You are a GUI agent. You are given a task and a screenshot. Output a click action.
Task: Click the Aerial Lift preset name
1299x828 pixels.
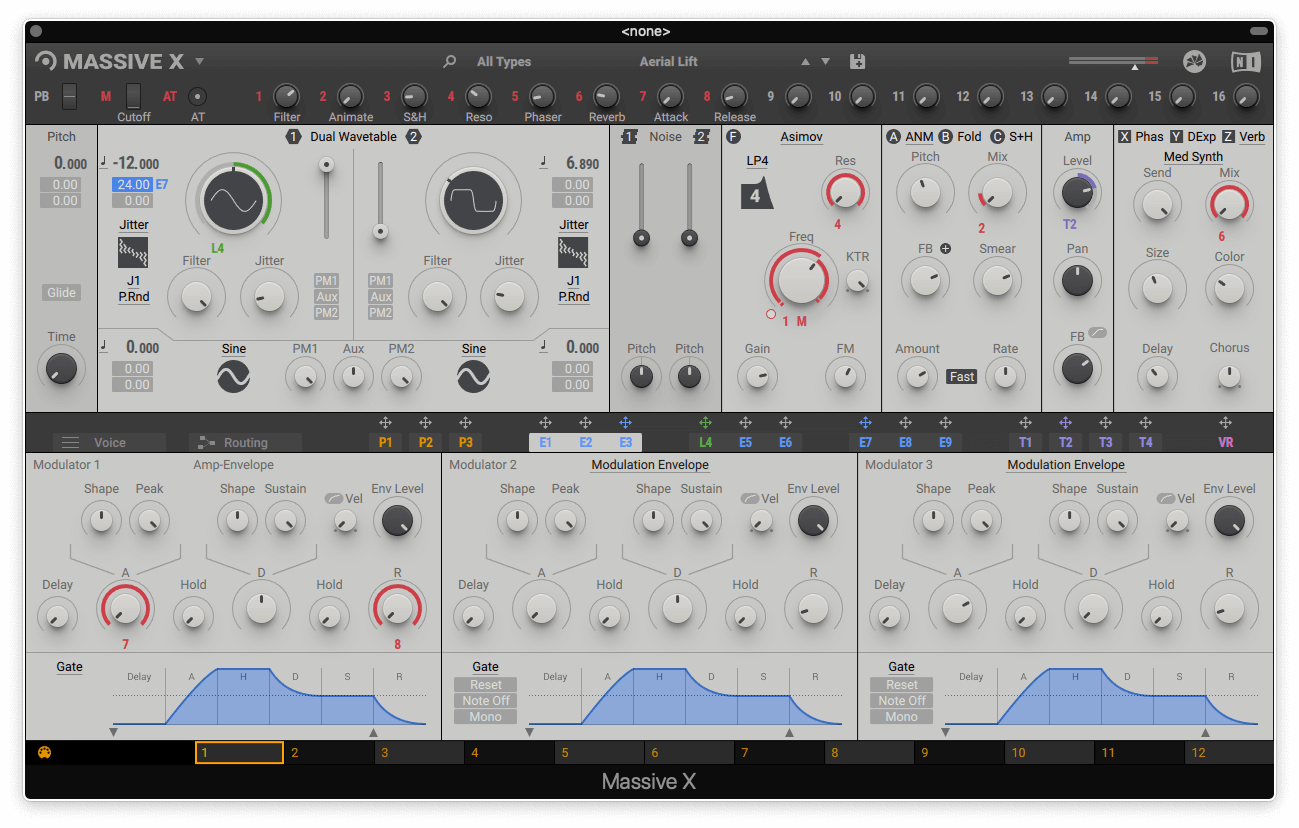(668, 62)
